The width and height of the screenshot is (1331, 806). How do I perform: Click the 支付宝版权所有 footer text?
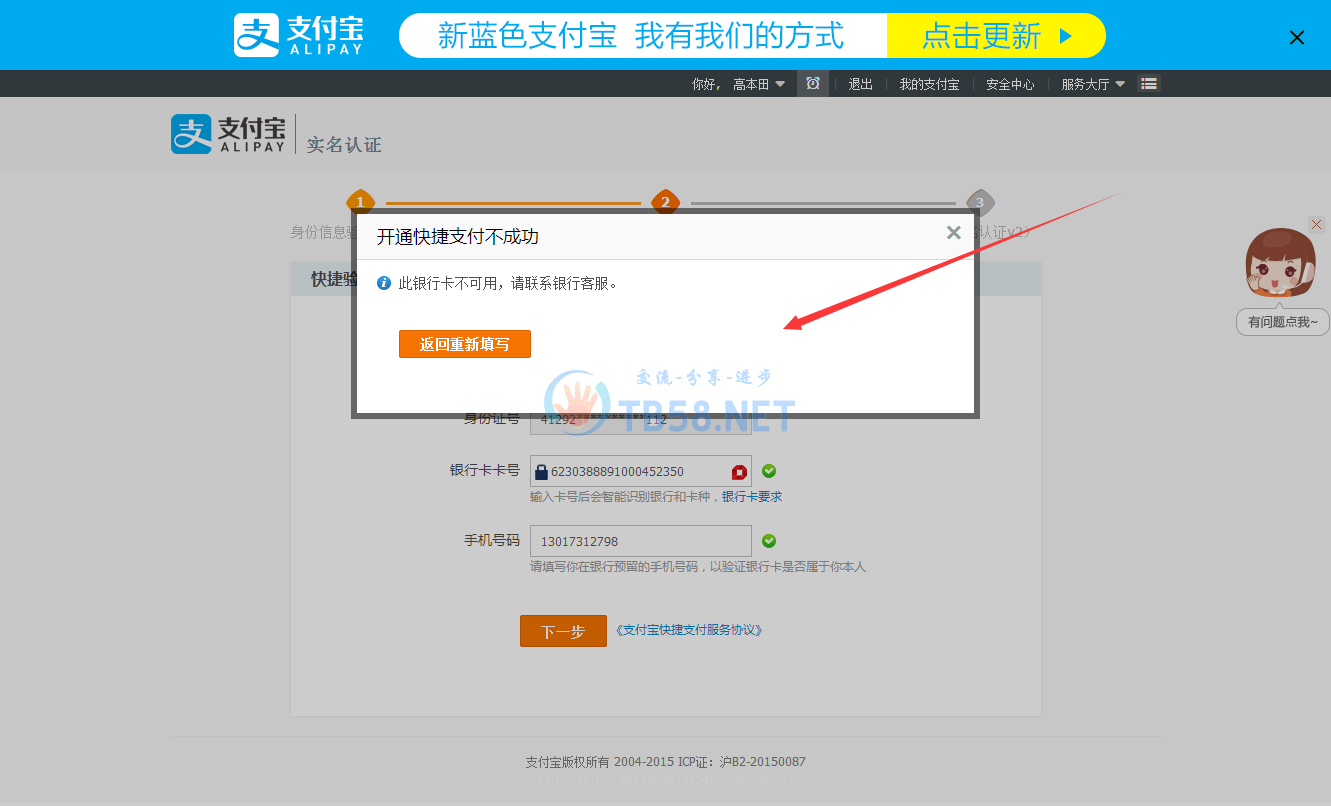click(665, 762)
